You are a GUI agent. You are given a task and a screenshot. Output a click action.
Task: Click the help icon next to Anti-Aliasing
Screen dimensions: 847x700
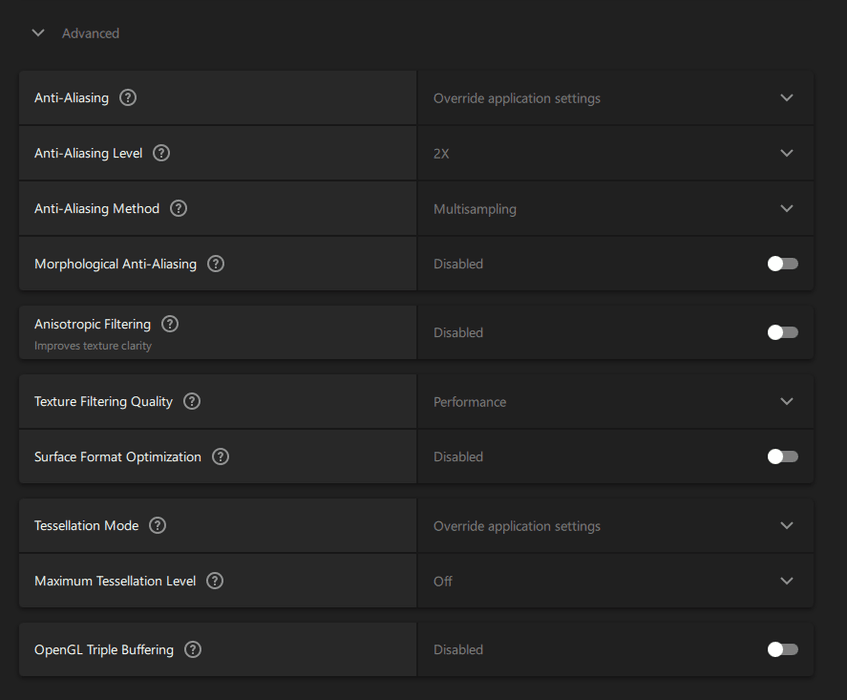click(x=128, y=98)
